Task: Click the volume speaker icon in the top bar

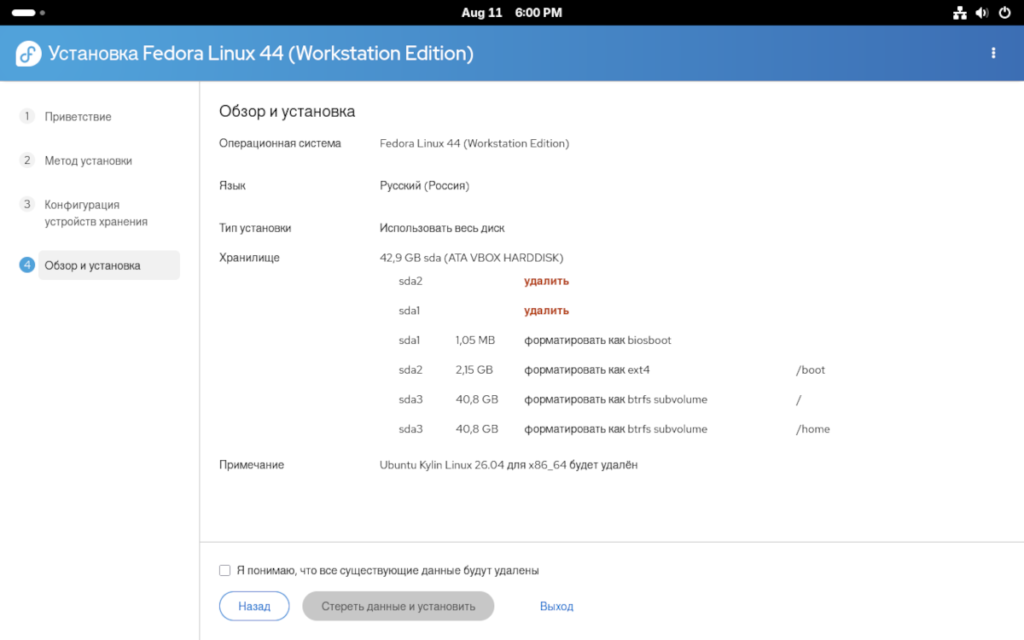Action: click(982, 12)
